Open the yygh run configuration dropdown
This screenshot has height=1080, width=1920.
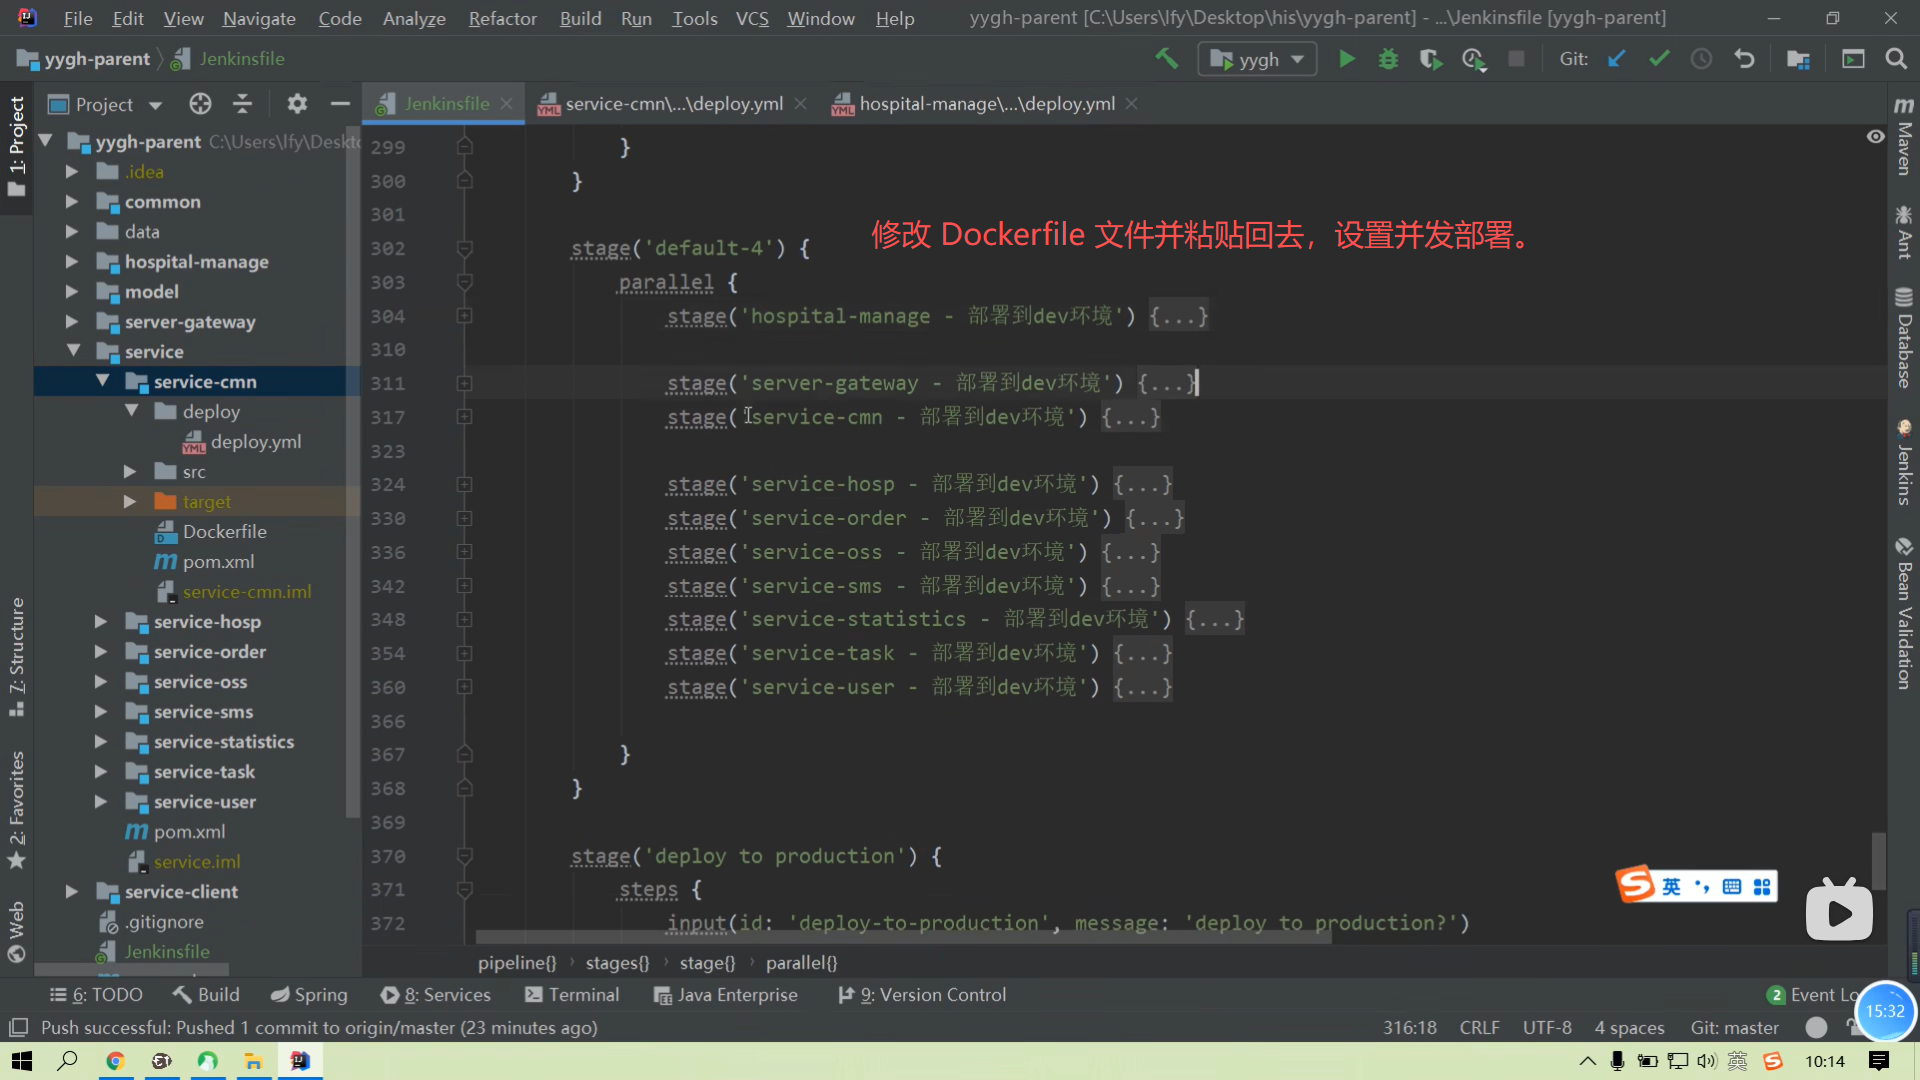coord(1257,60)
